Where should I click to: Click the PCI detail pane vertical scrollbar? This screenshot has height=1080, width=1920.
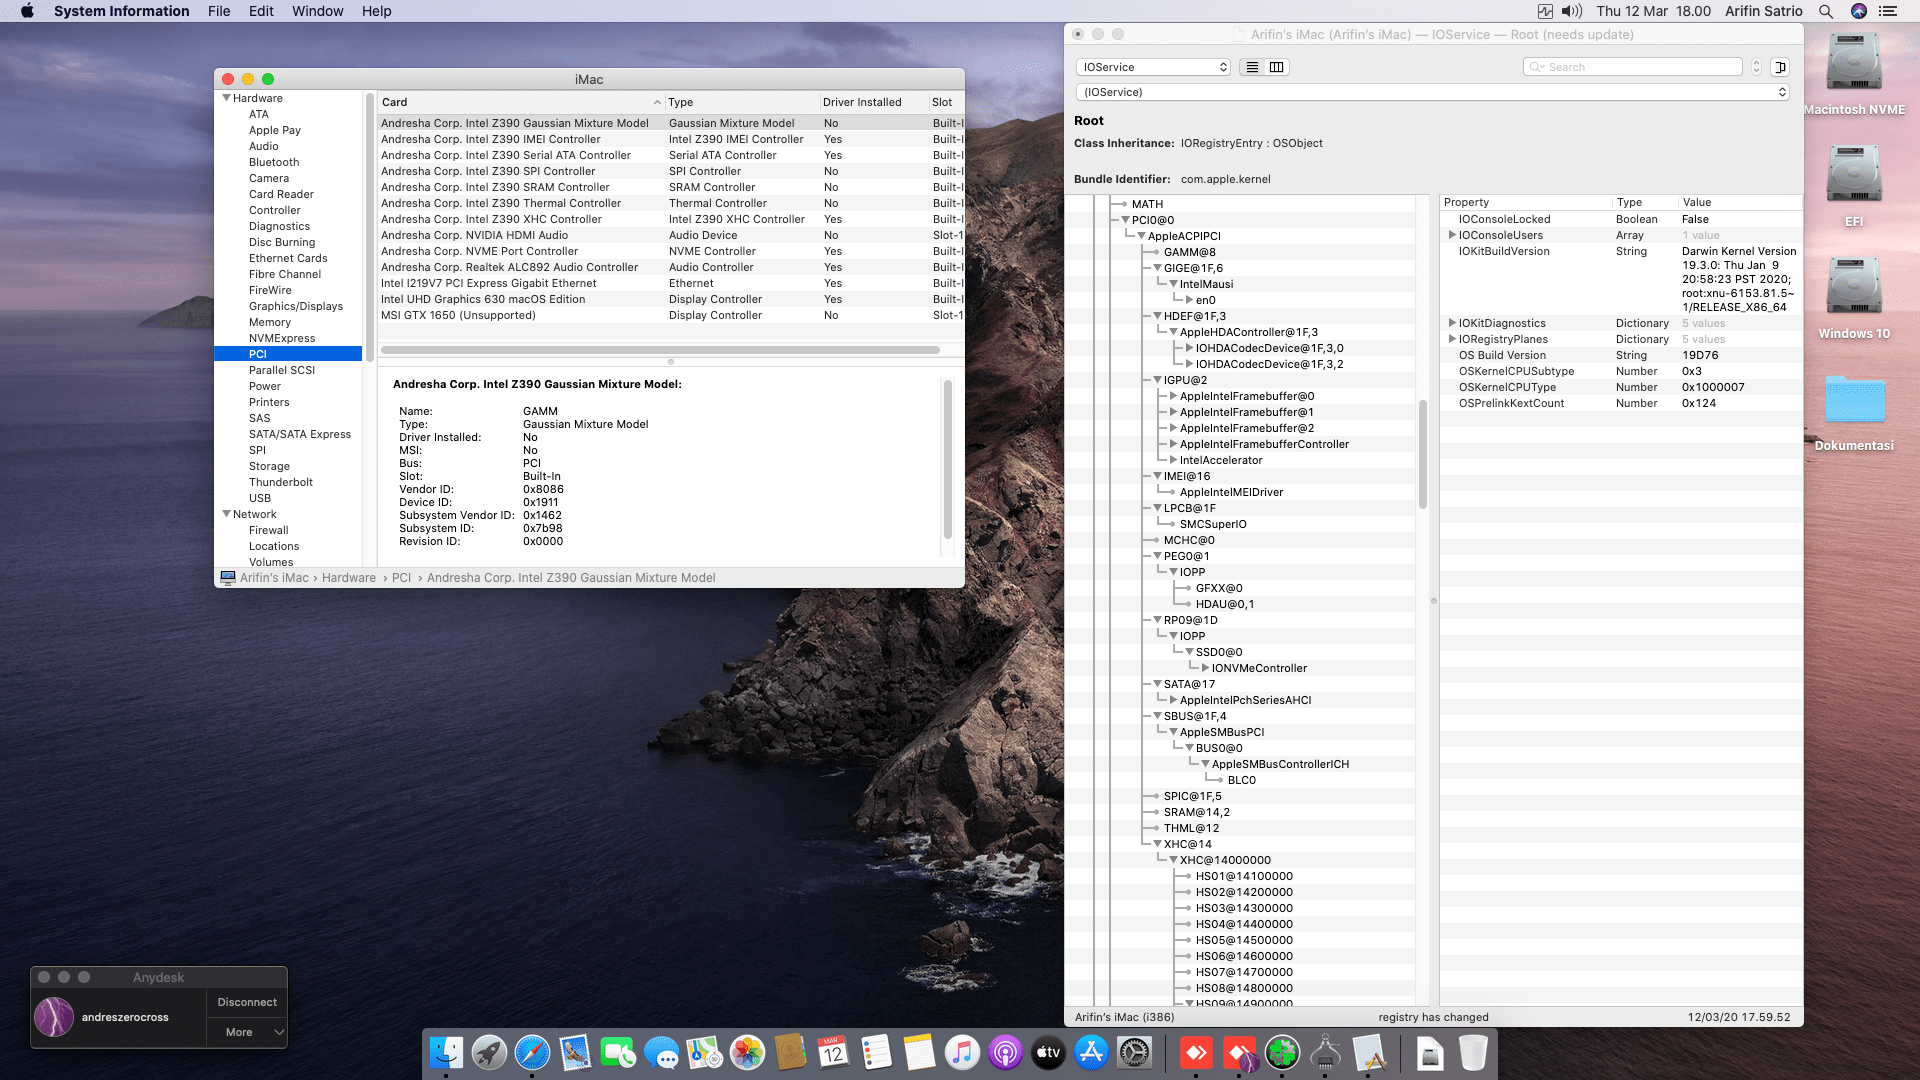[x=947, y=459]
